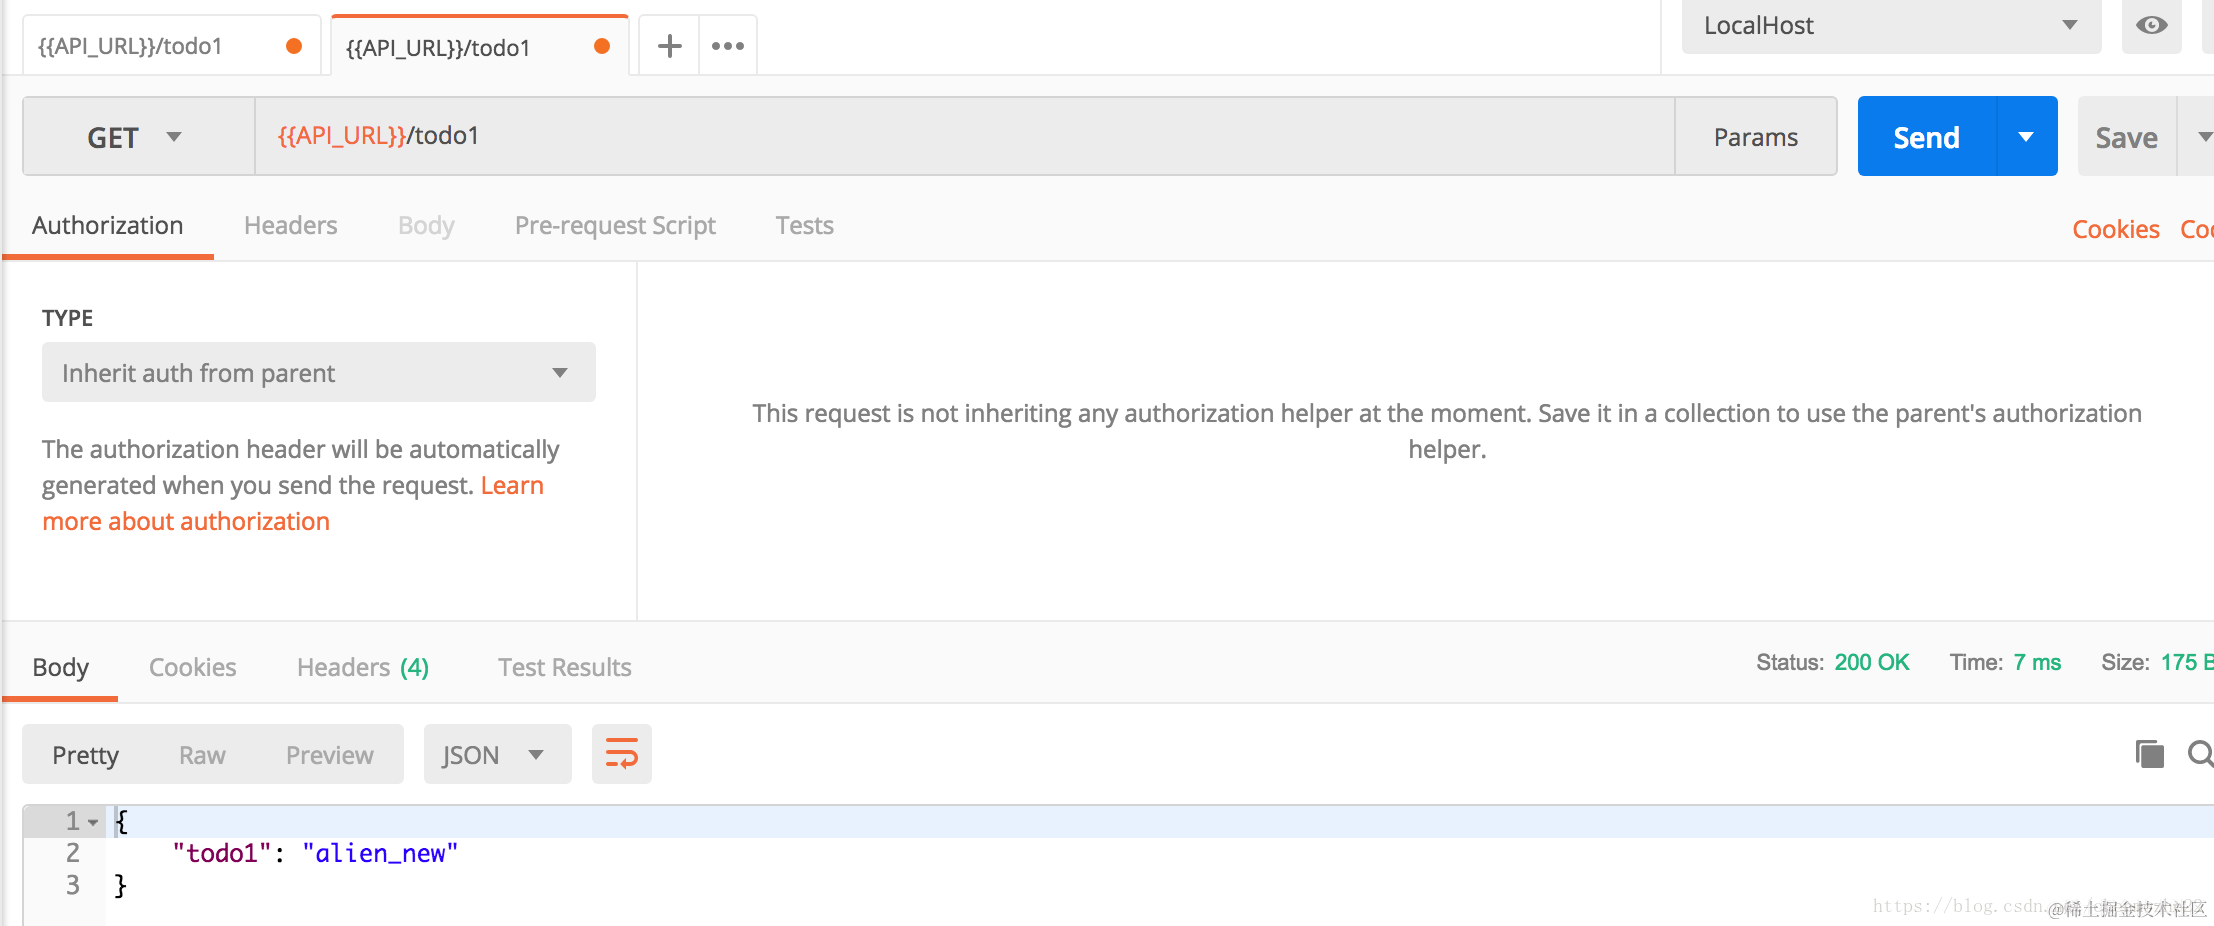Click the "alien_new" value in response

(x=380, y=853)
